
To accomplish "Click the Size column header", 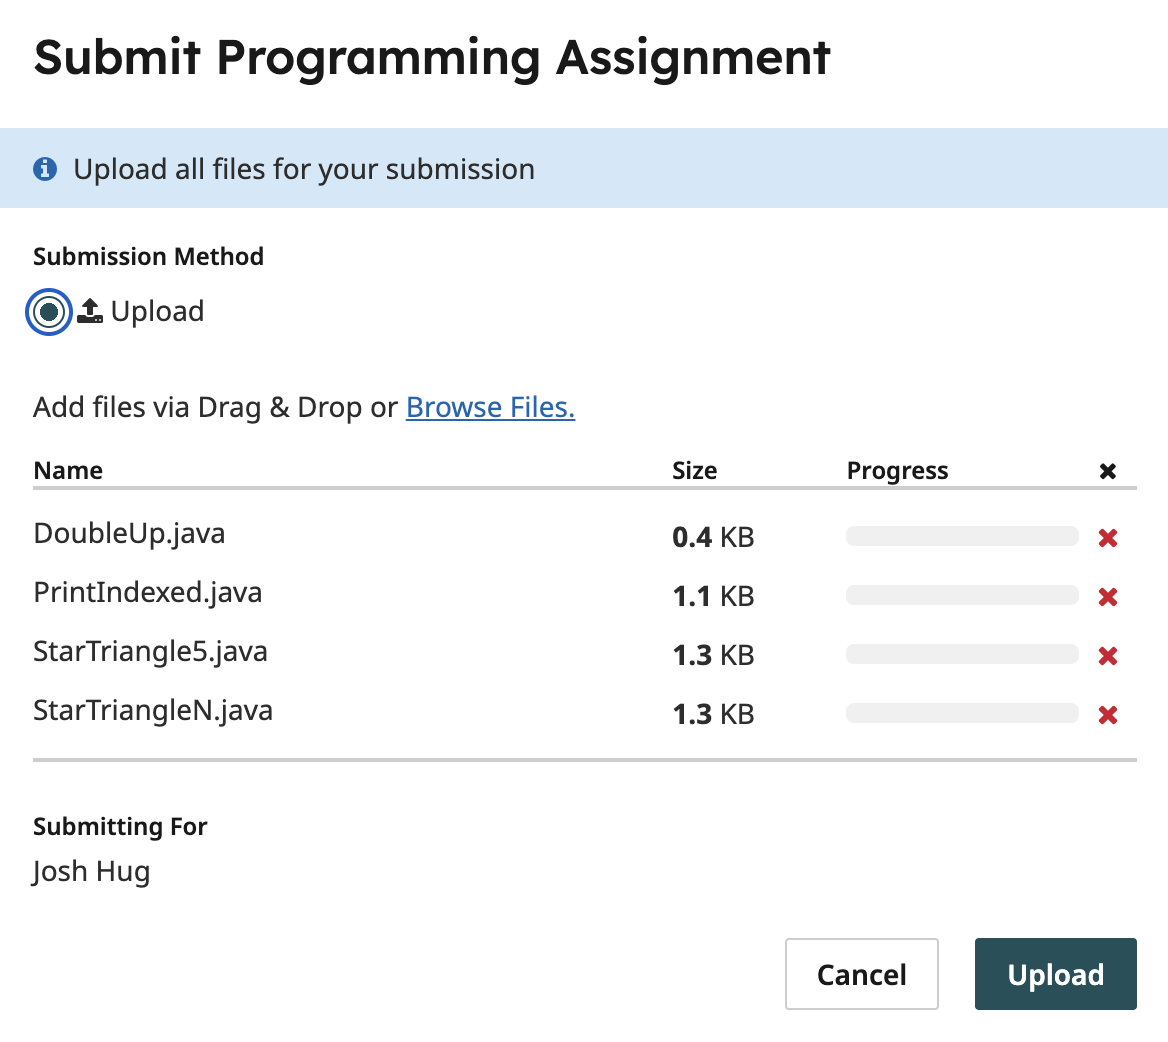I will [x=694, y=470].
